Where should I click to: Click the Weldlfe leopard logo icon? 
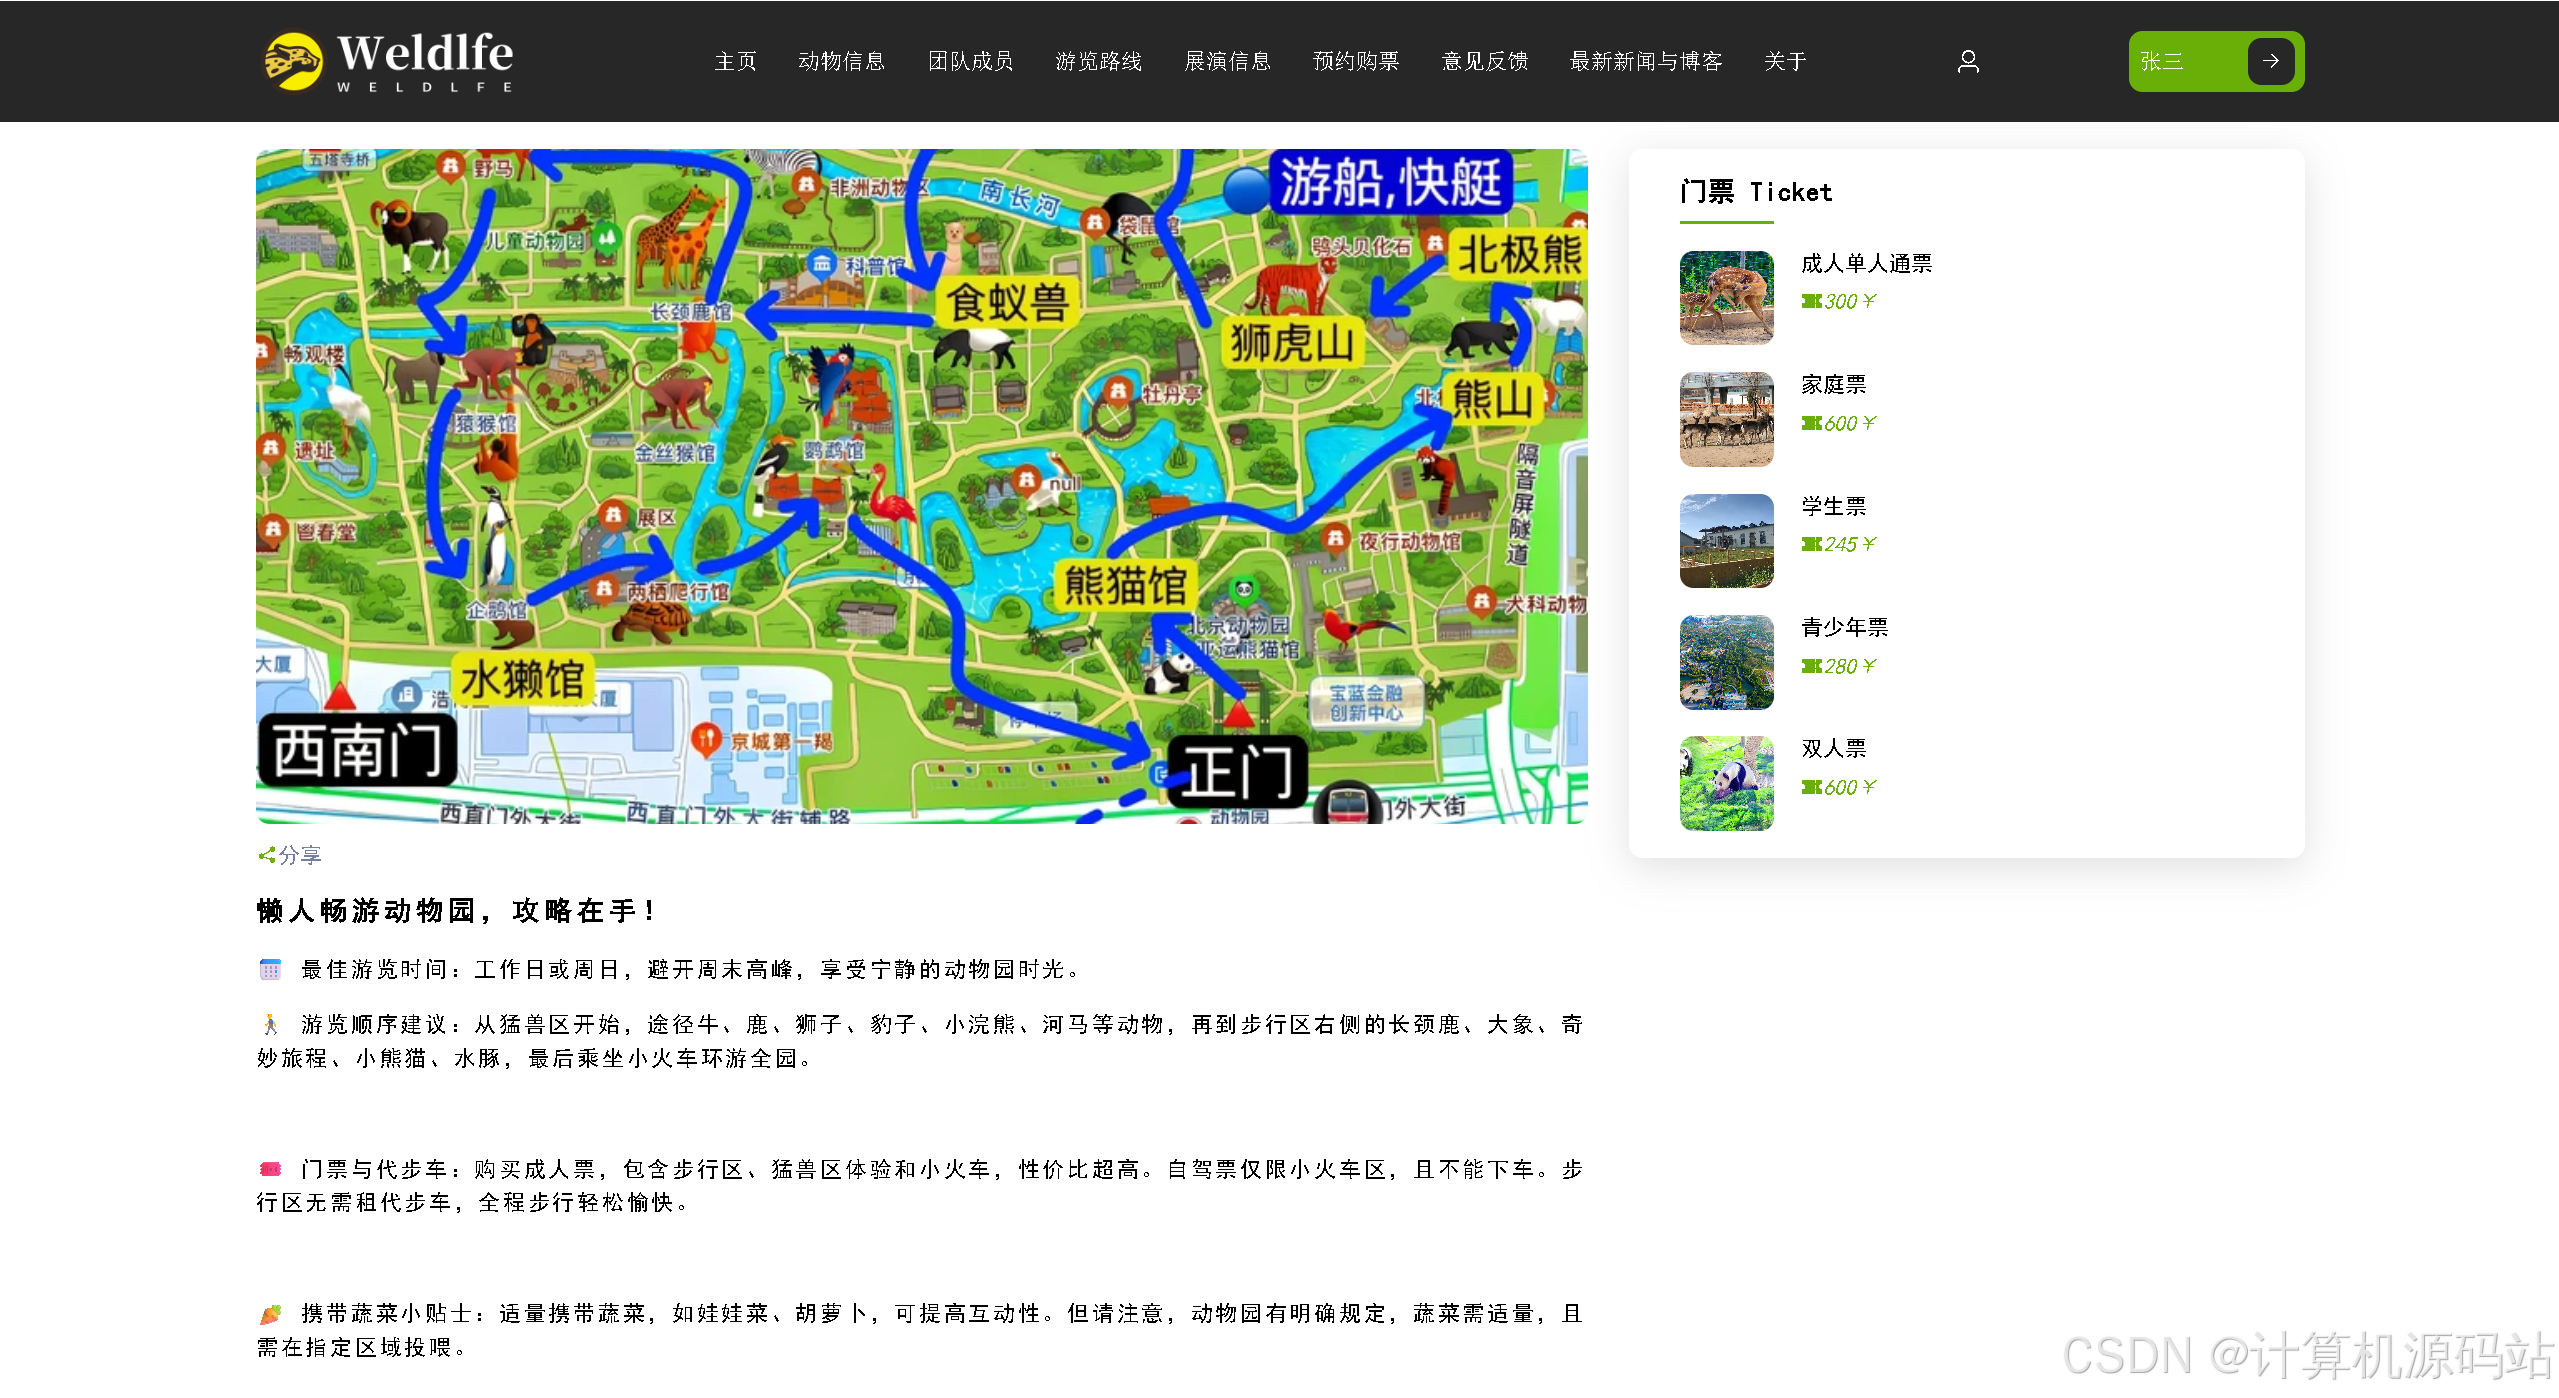point(293,61)
